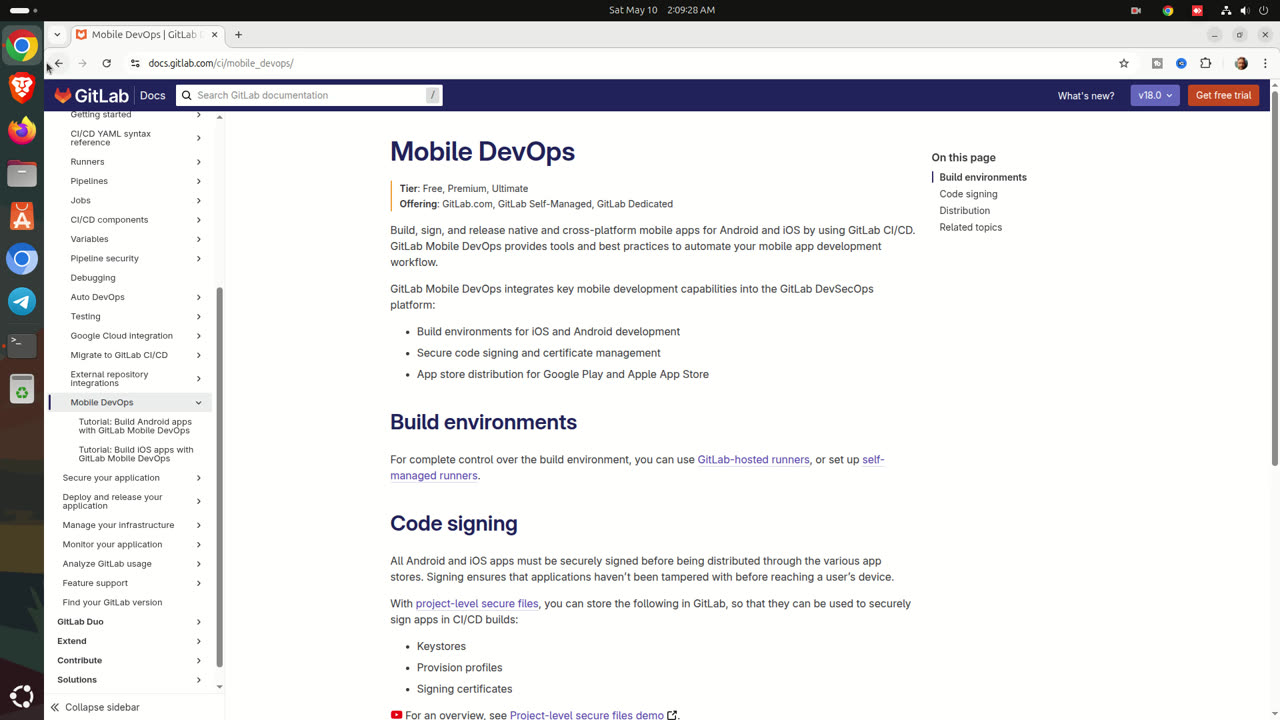Open Trash from the dock
This screenshot has height=720, width=1280.
click(x=22, y=388)
